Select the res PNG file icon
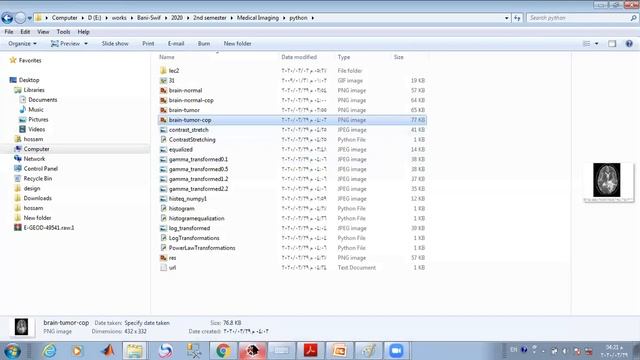 coord(163,258)
